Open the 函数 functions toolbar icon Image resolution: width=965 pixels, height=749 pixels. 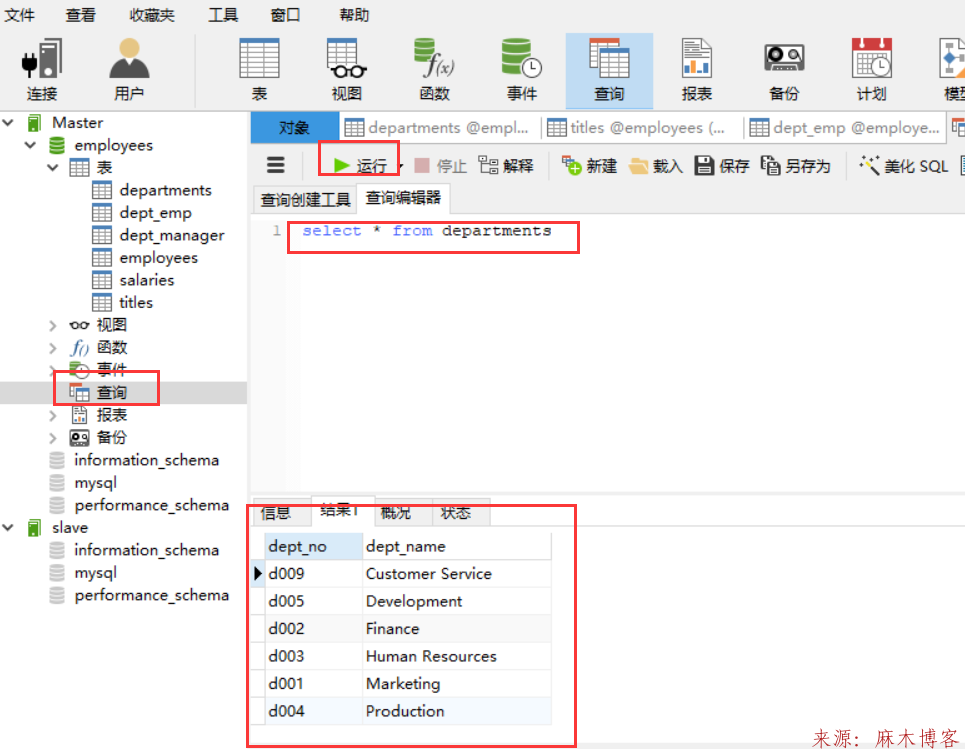click(x=434, y=70)
